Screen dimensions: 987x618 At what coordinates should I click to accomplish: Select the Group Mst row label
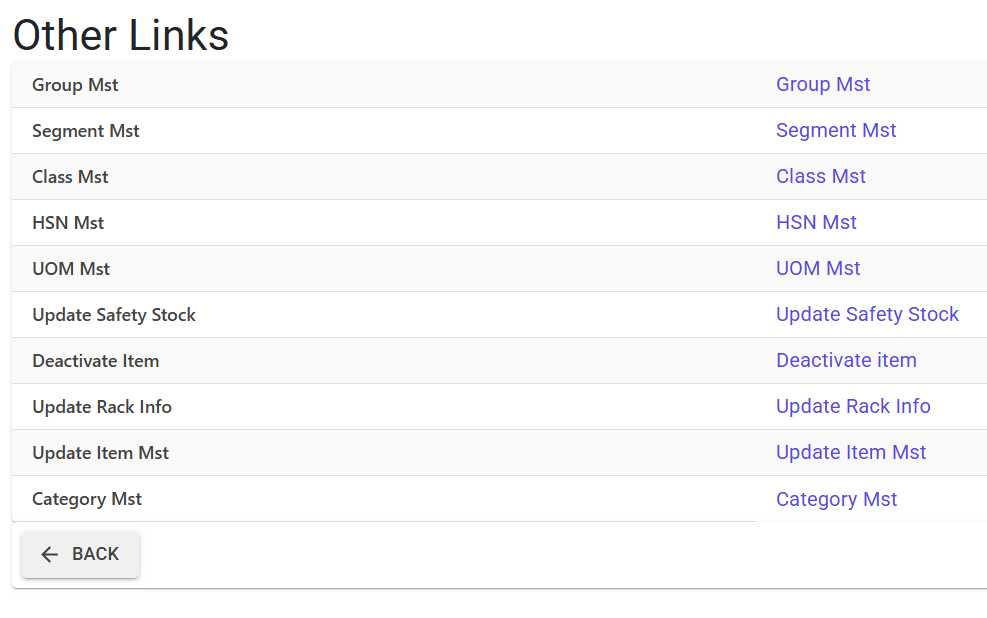coord(75,85)
